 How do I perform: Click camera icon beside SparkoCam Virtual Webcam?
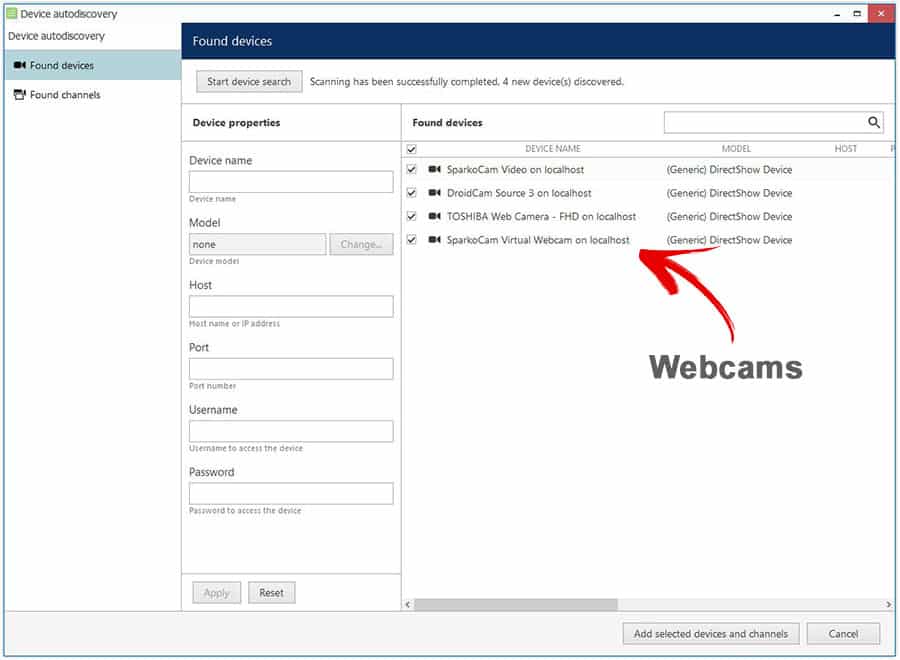[435, 240]
